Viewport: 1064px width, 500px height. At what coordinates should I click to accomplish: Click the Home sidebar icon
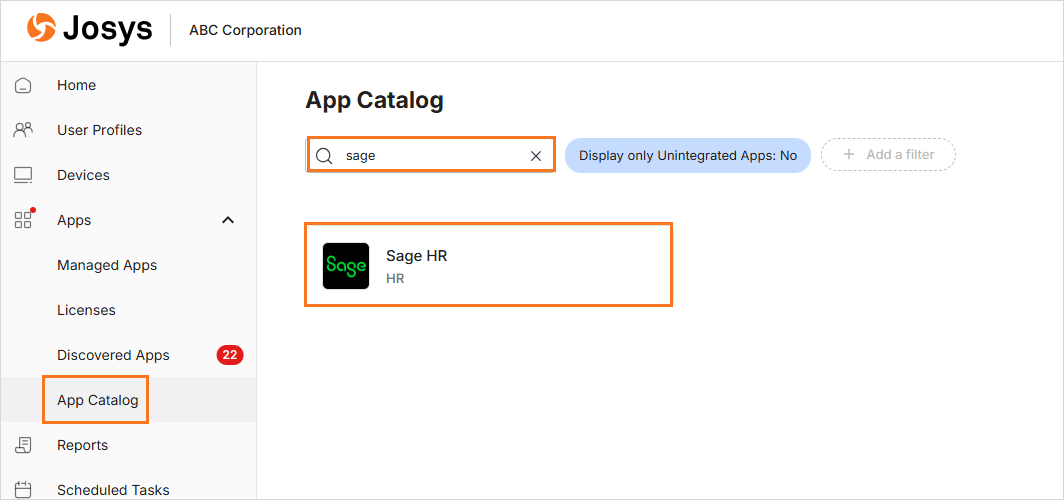[23, 85]
